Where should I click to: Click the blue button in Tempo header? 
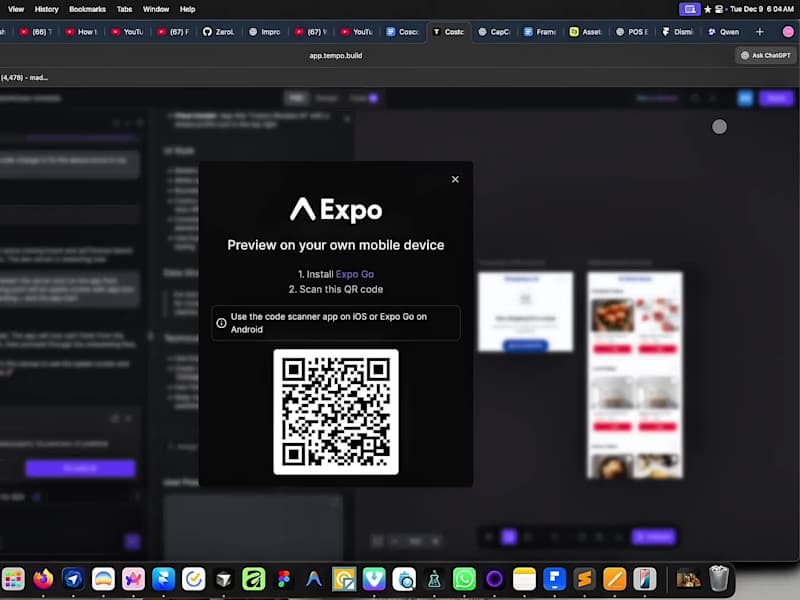pyautogui.click(x=745, y=98)
